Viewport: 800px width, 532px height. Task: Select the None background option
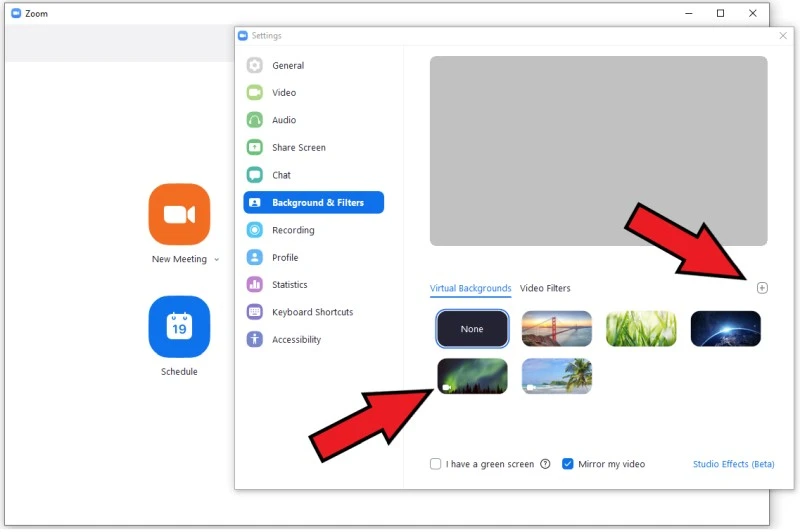tap(472, 329)
